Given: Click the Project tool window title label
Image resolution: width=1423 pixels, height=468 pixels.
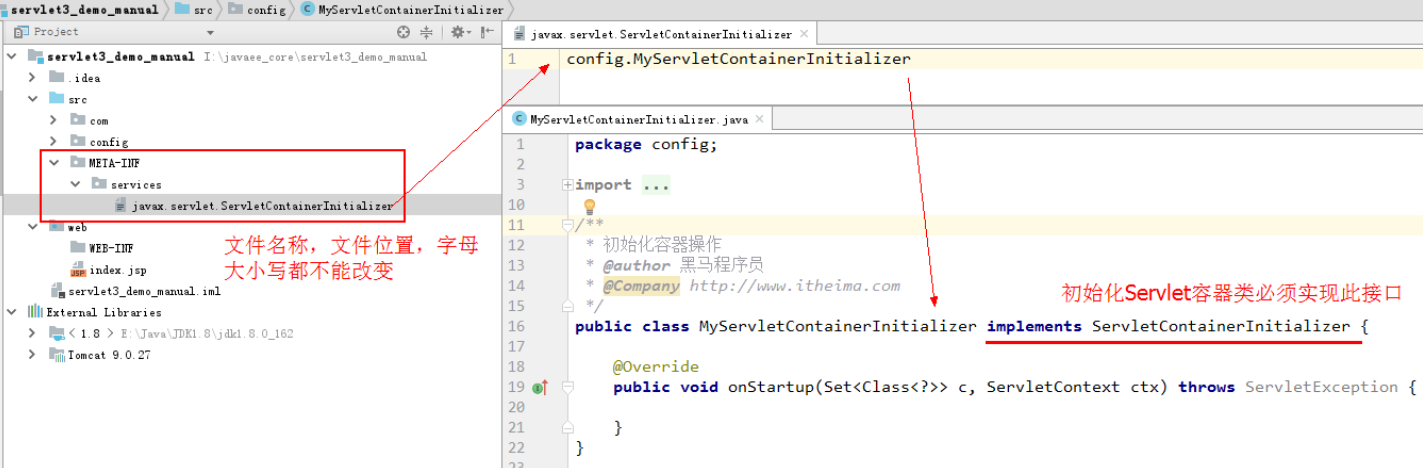Looking at the screenshot, I should click(56, 32).
